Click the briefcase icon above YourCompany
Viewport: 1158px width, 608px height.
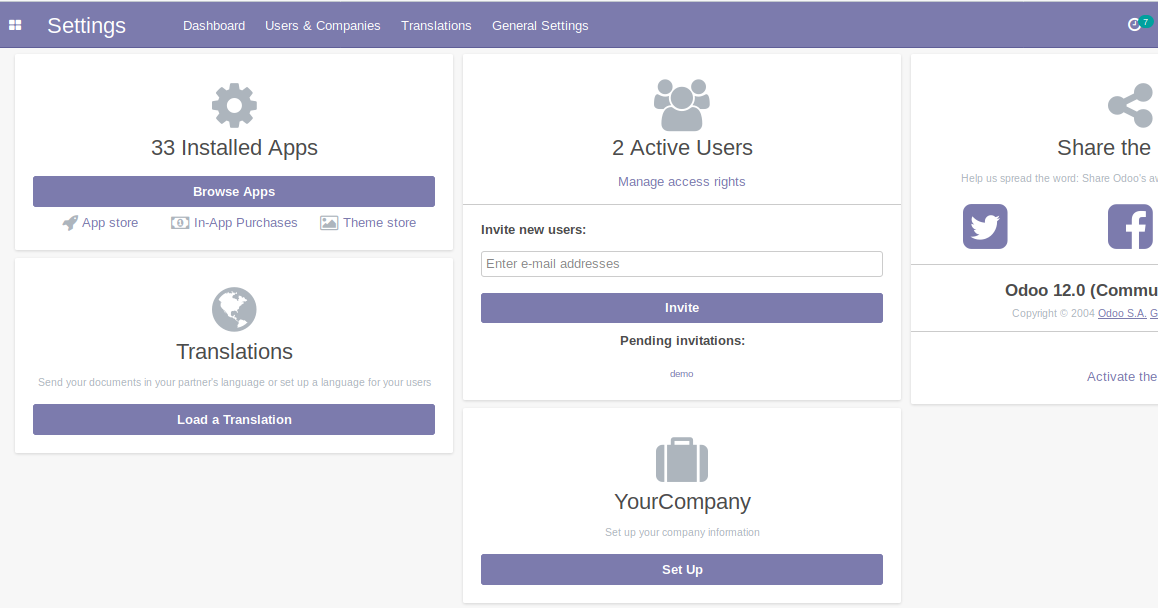click(682, 460)
